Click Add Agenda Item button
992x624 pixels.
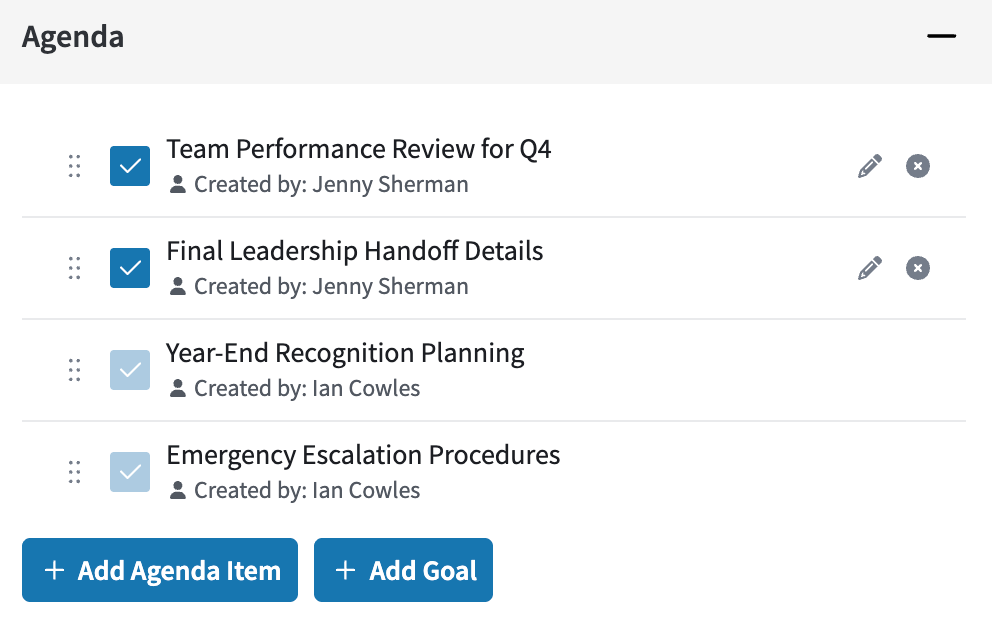pos(159,570)
